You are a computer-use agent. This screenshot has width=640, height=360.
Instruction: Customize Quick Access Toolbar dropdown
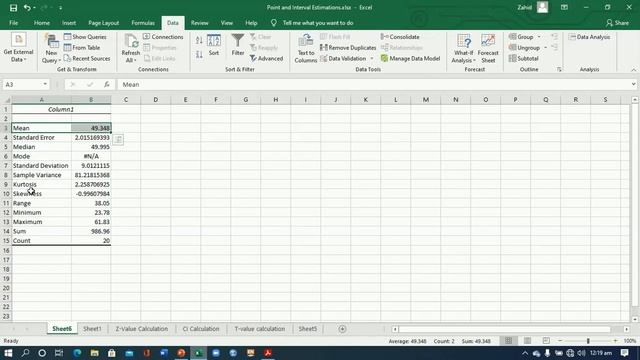coord(60,8)
